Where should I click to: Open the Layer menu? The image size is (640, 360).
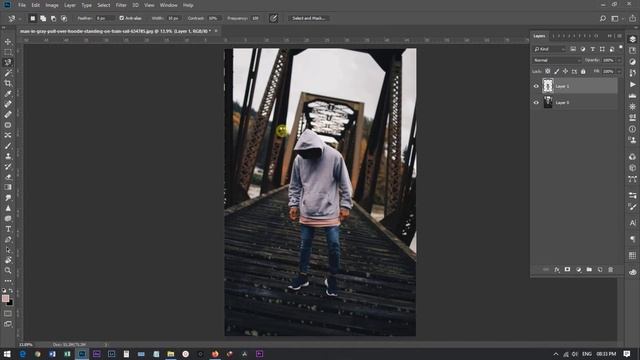click(70, 5)
